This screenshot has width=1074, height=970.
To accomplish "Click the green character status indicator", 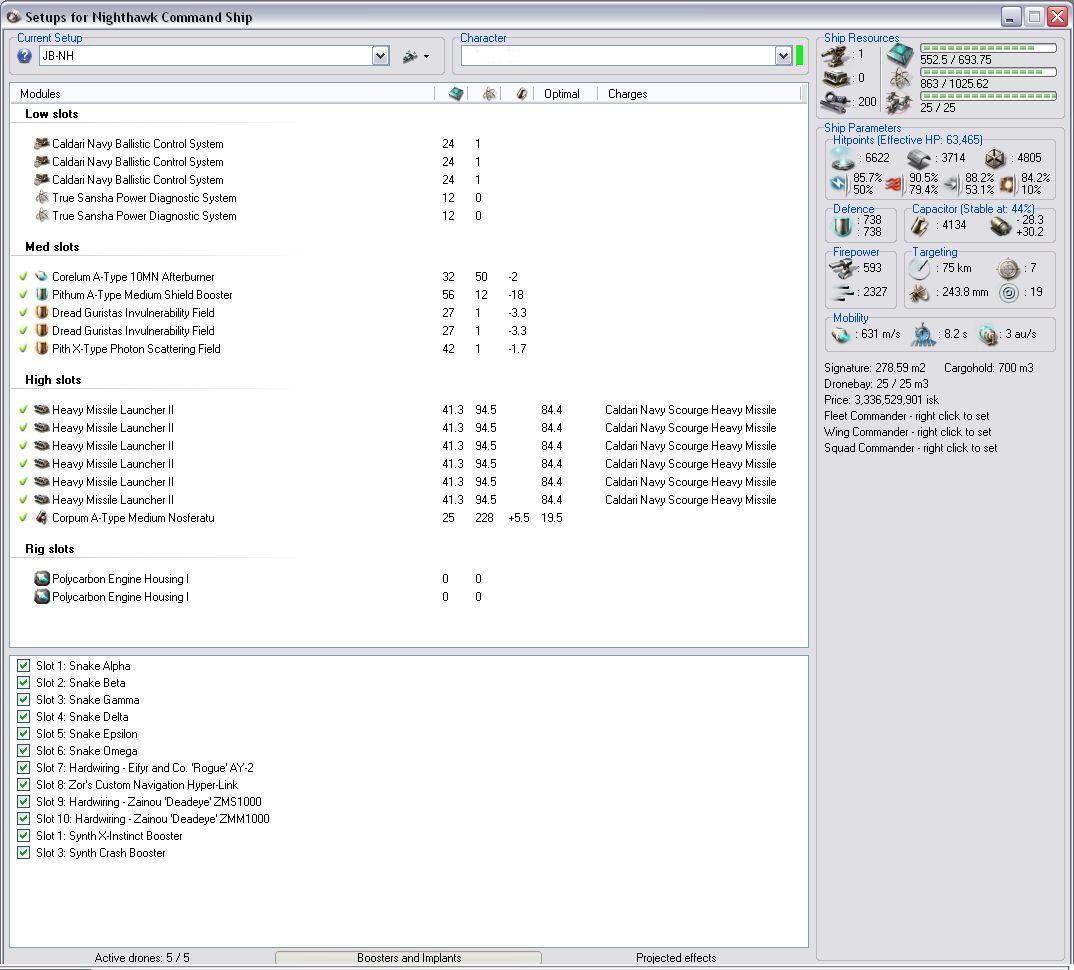I will 799,56.
